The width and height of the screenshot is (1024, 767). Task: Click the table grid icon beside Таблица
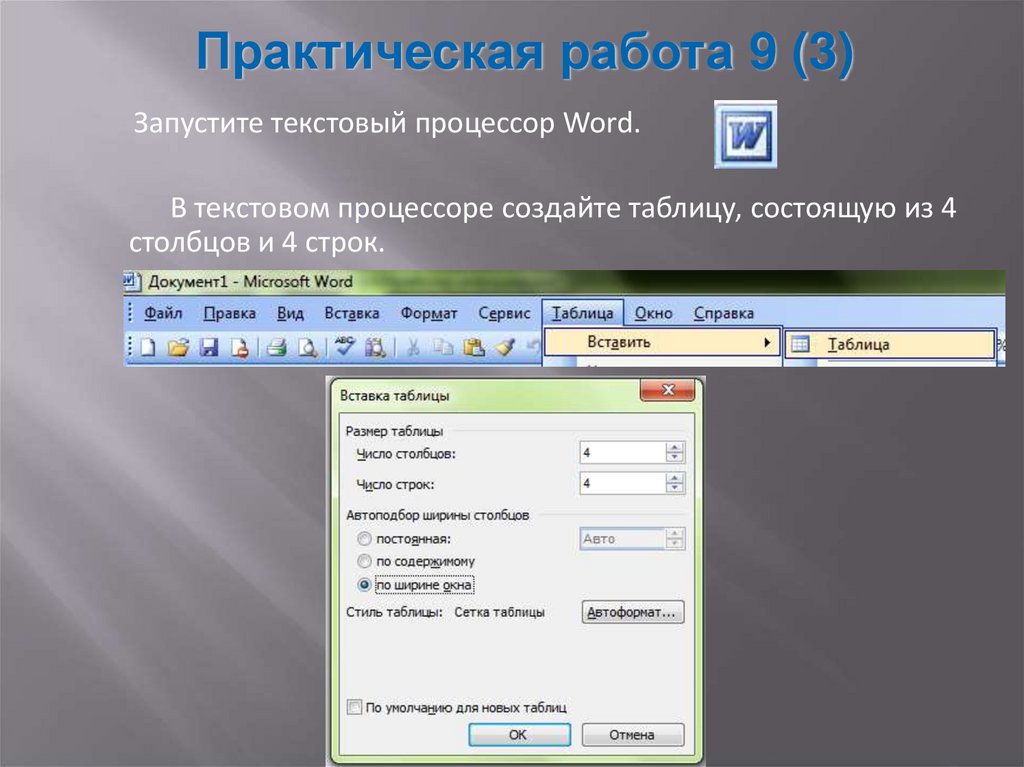[801, 344]
